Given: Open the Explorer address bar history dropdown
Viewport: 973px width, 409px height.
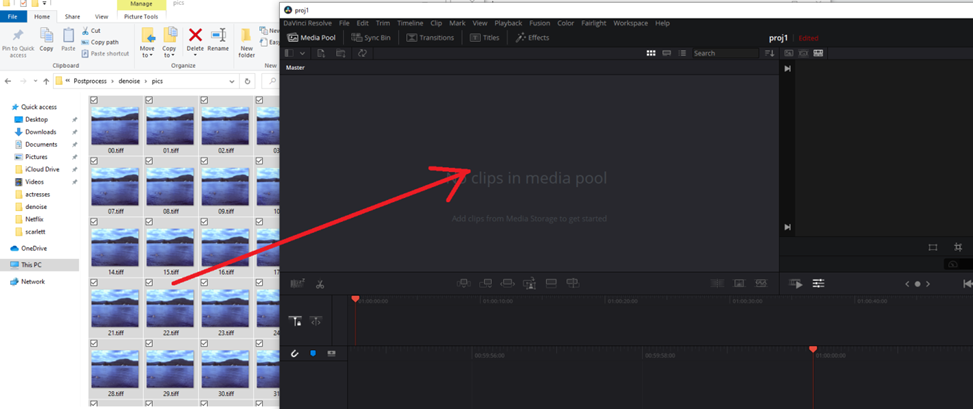Looking at the screenshot, I should [232, 81].
